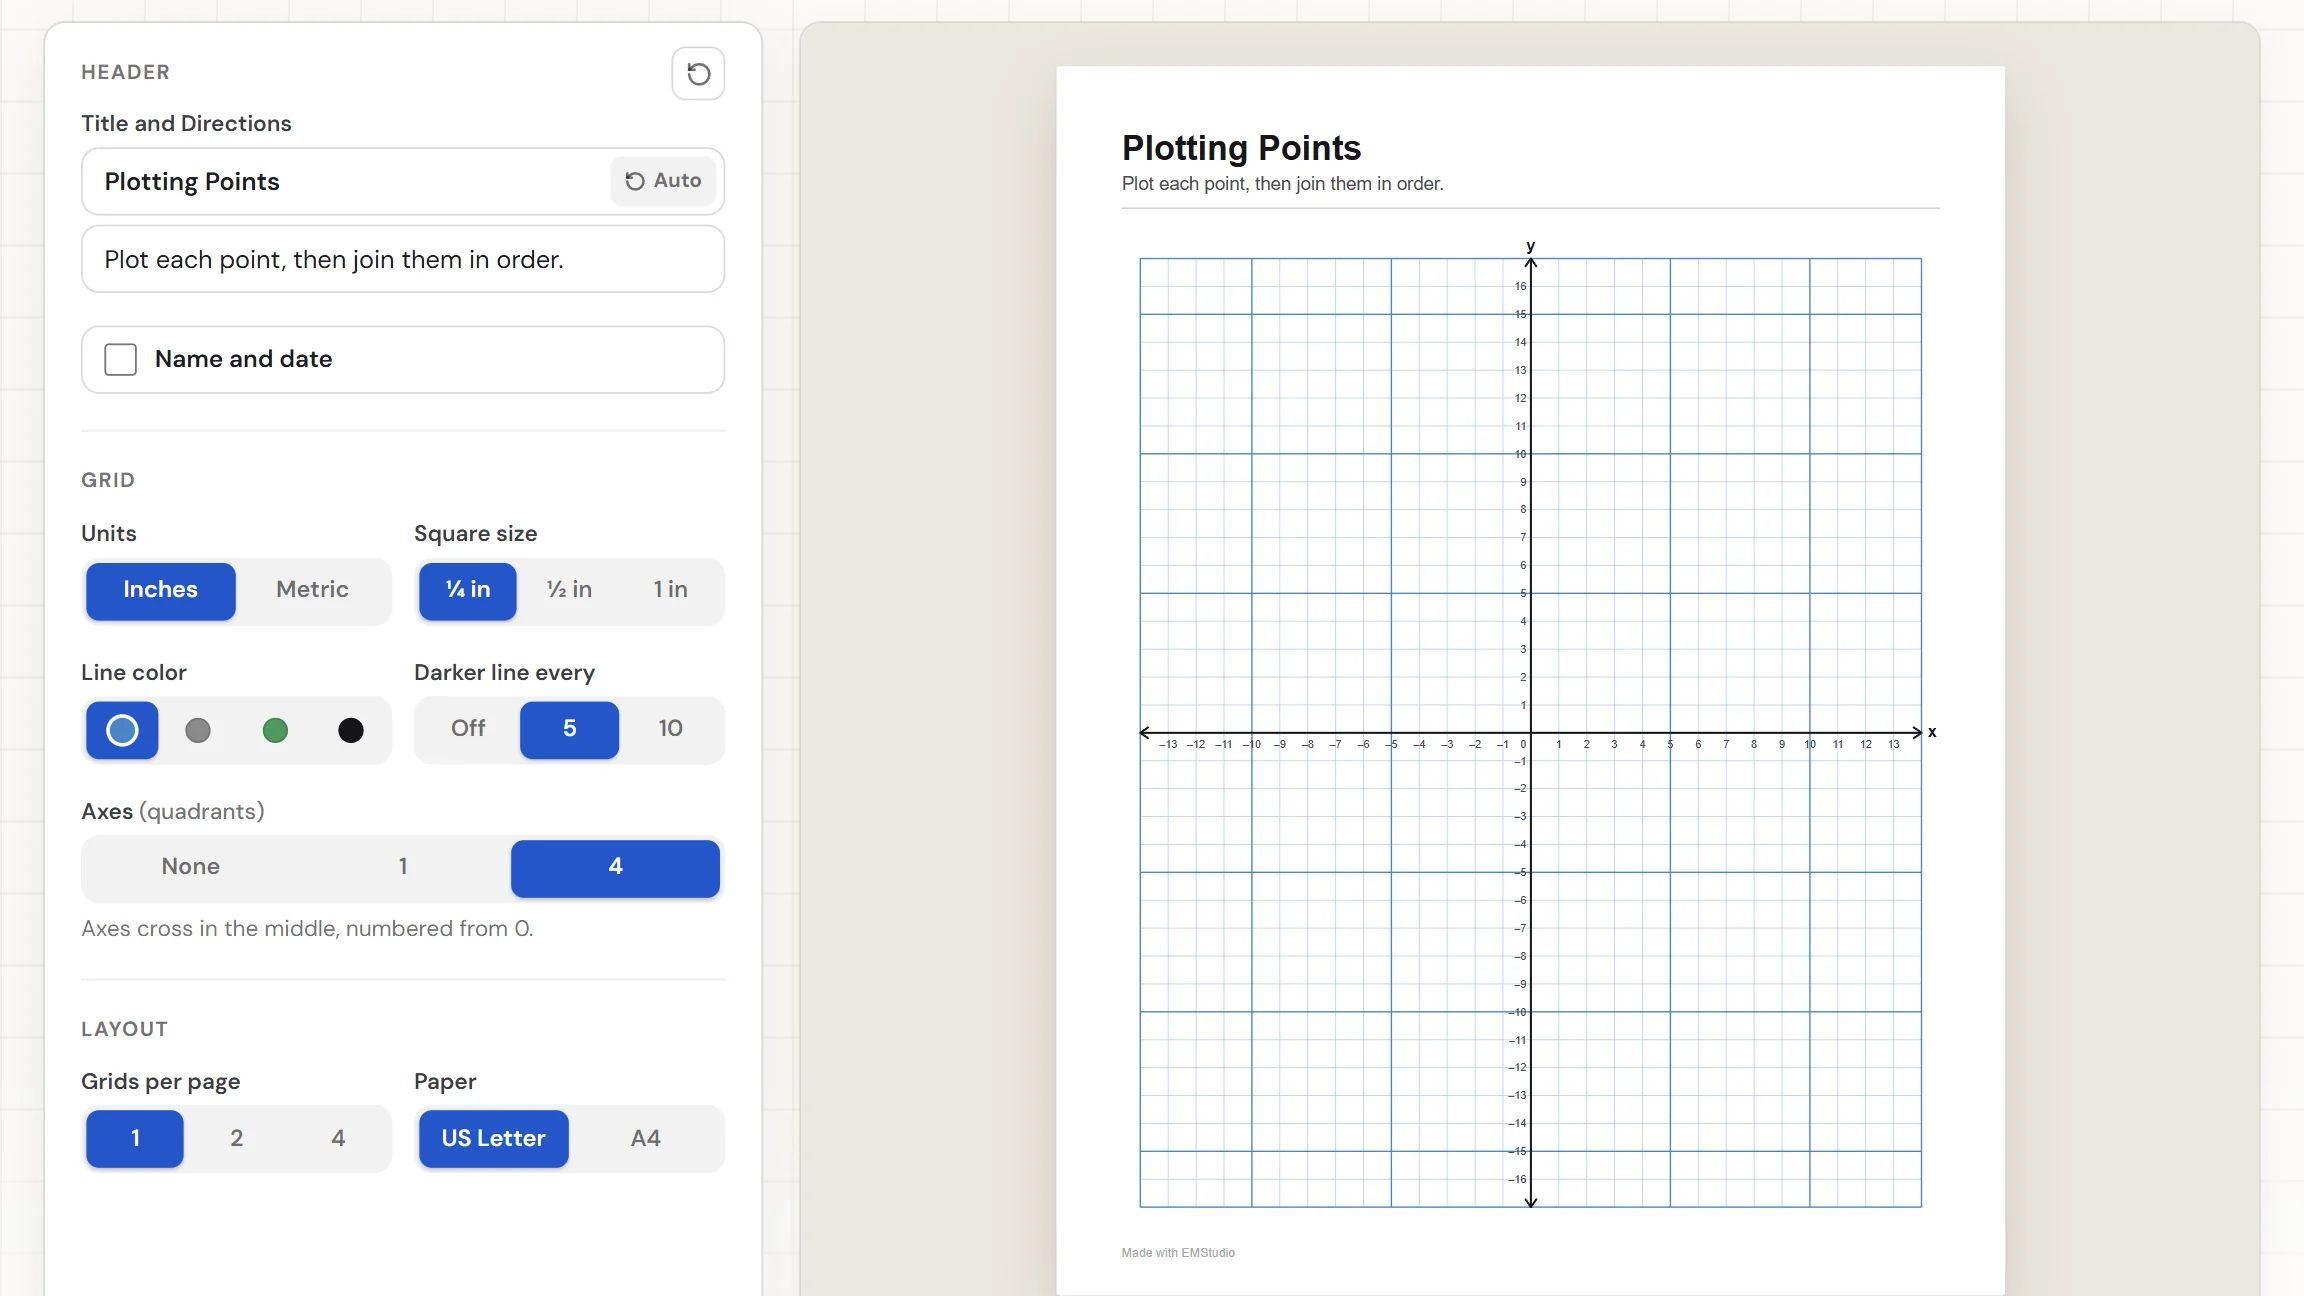Click the reset header icon button

pos(698,73)
